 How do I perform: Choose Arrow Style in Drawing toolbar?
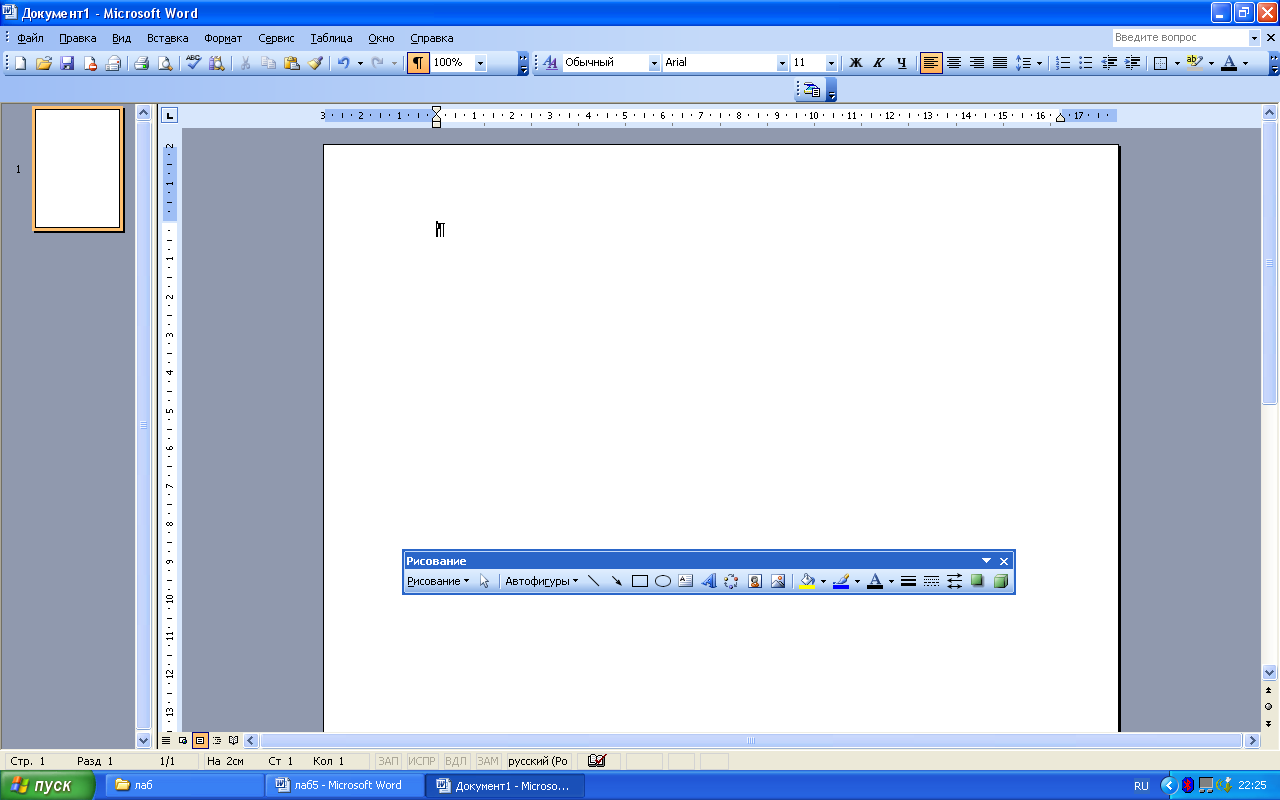pyautogui.click(x=954, y=581)
